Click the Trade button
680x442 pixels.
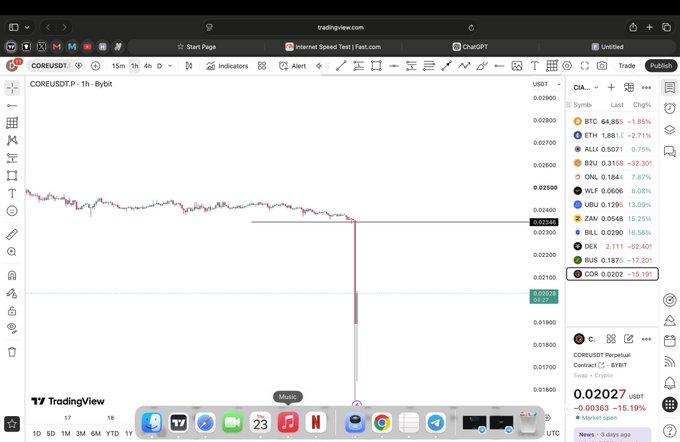coord(627,66)
